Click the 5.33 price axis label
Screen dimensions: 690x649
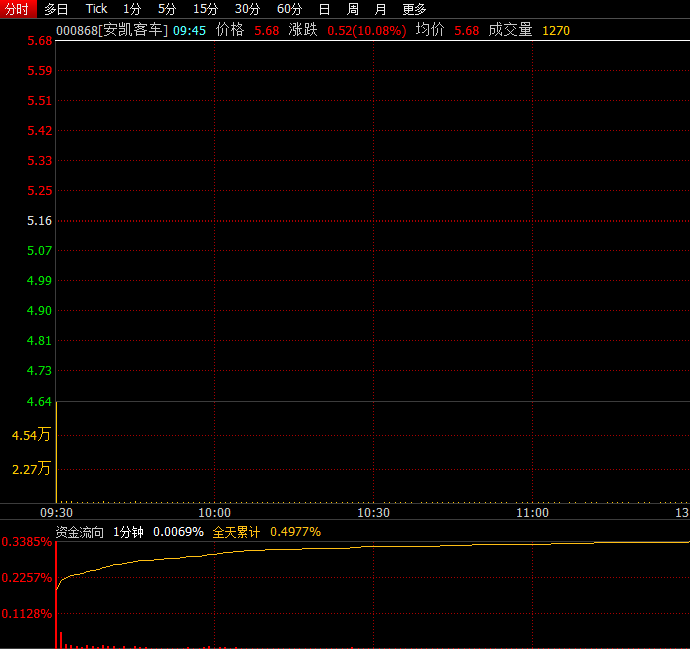point(40,161)
